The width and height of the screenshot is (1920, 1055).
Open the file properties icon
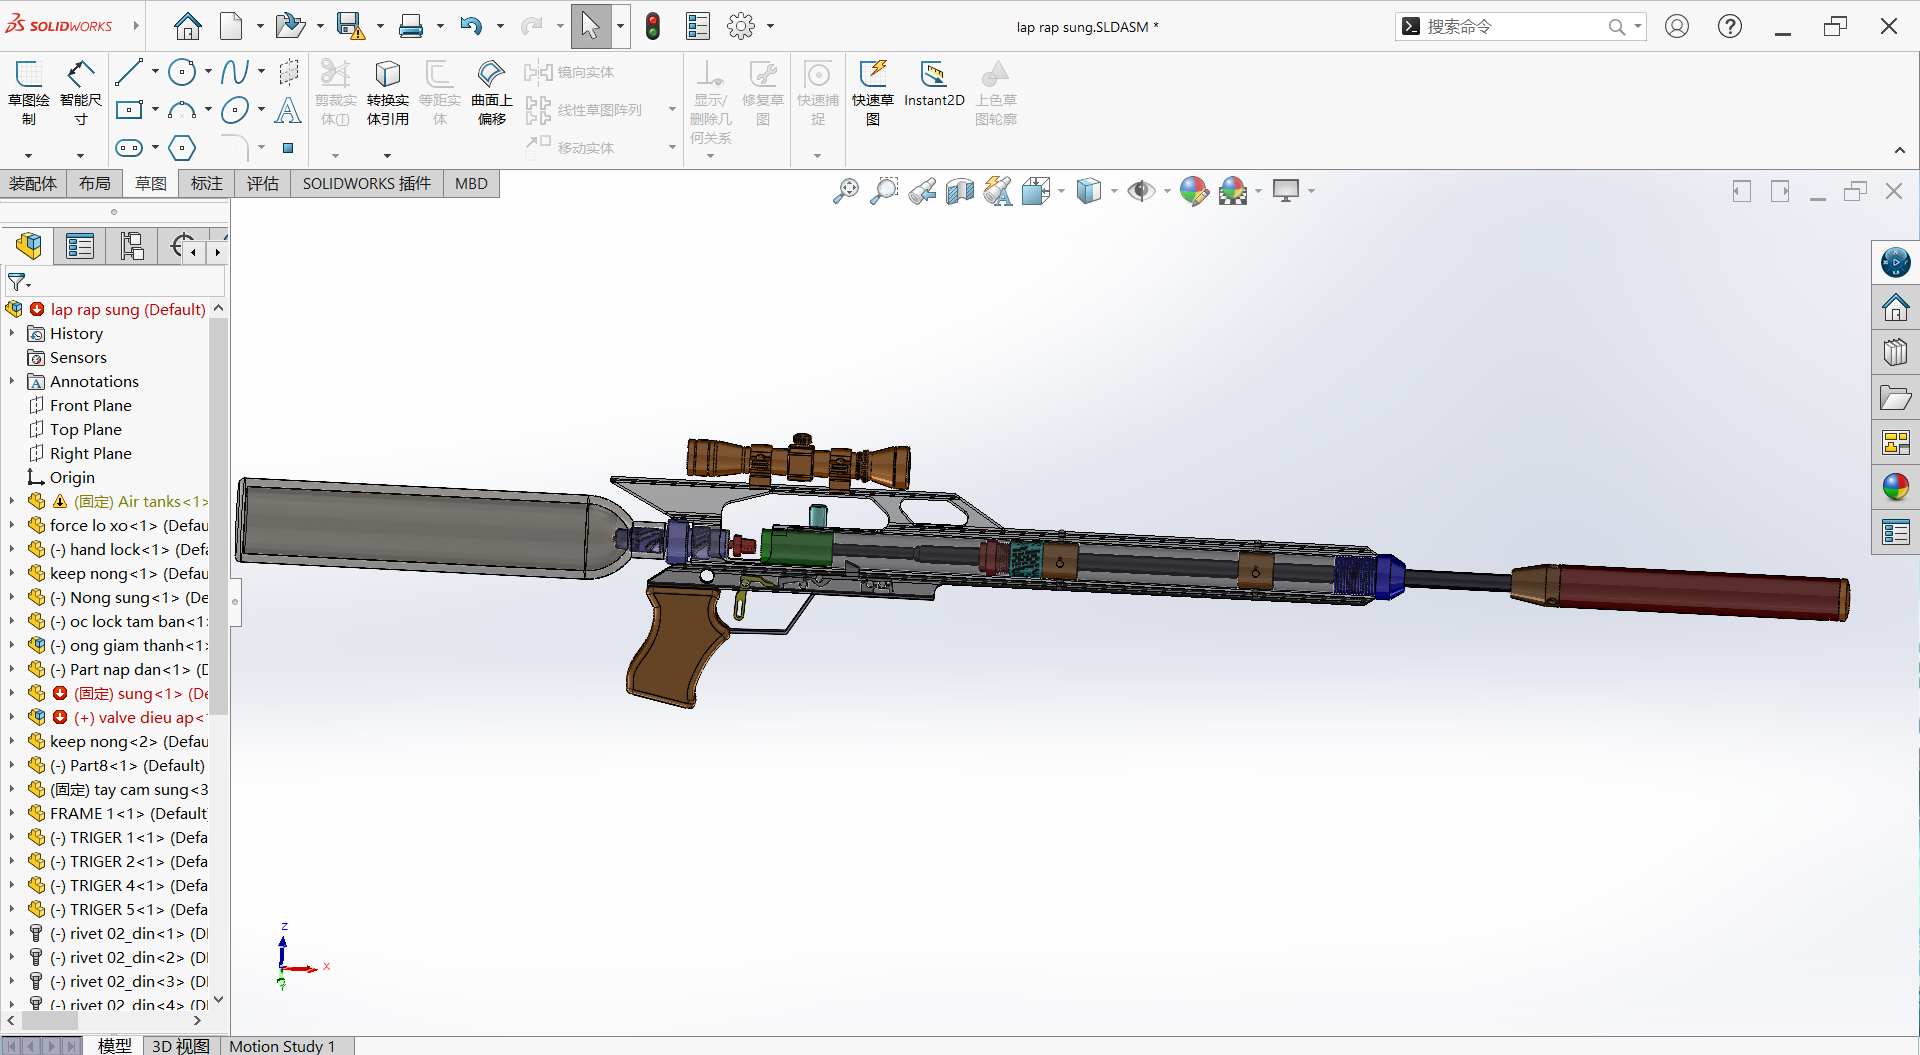[x=698, y=26]
